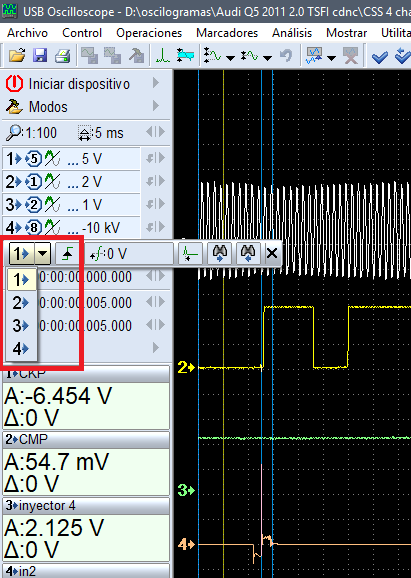Adjust channel 2 range stepper arrows
The height and width of the screenshot is (578, 411).
tap(155, 181)
